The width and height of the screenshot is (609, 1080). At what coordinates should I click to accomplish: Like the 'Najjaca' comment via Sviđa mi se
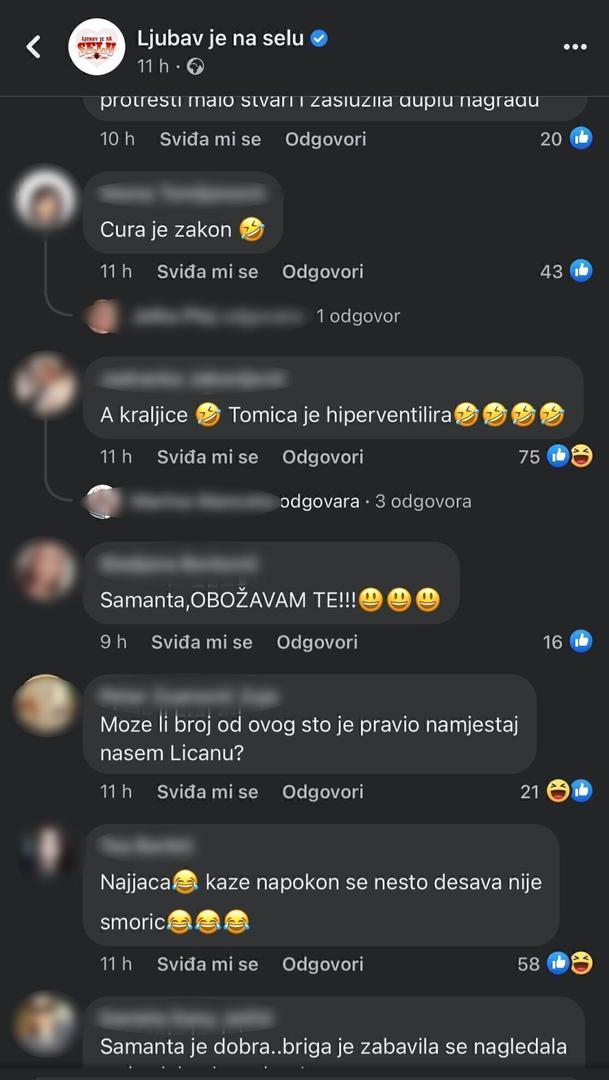click(x=207, y=964)
